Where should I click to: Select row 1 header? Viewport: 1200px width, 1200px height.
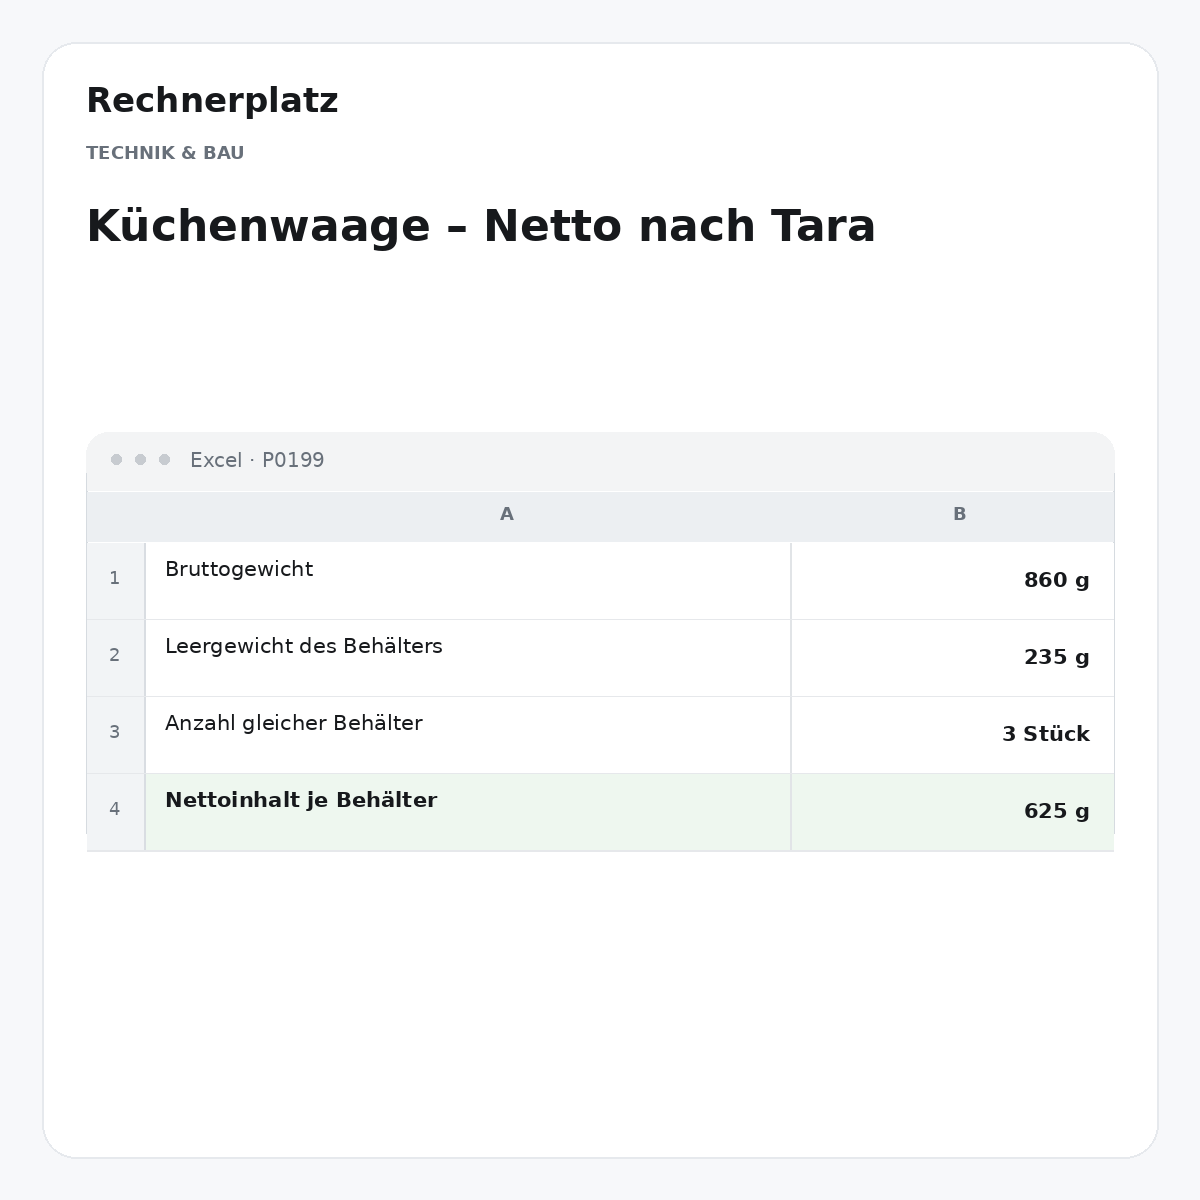point(115,579)
